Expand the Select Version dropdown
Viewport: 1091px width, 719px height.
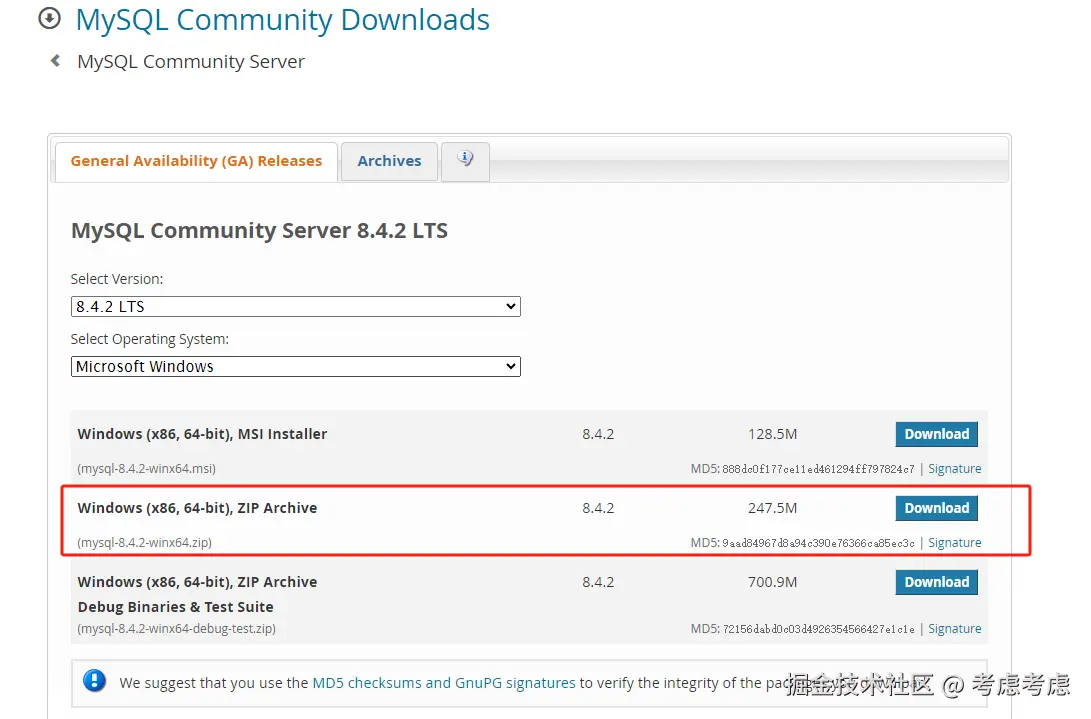[x=296, y=306]
